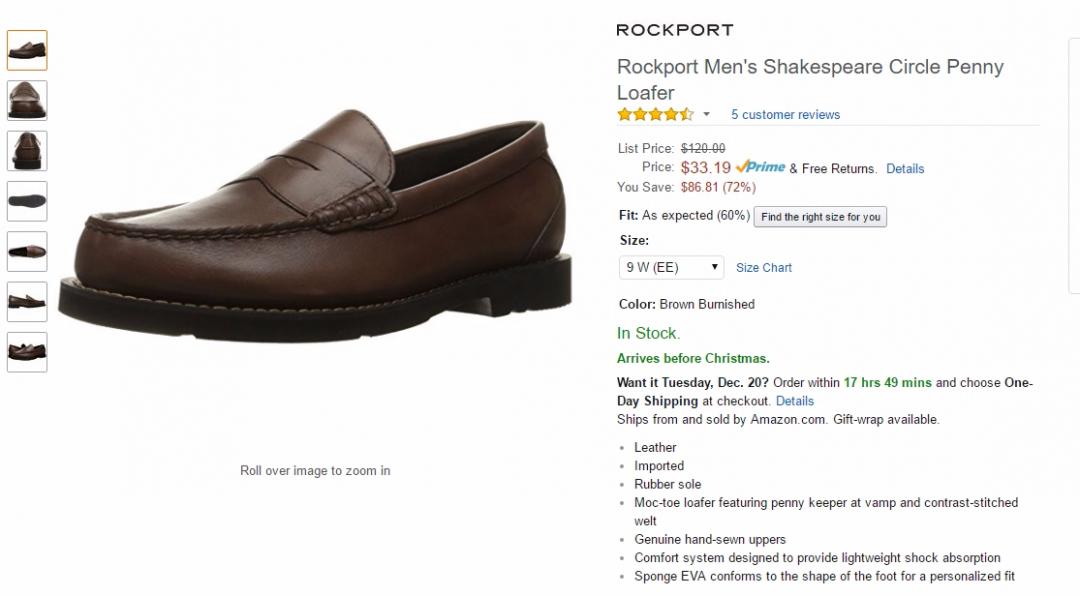
Task: Select the first side-view shoe thumbnail
Action: point(27,50)
